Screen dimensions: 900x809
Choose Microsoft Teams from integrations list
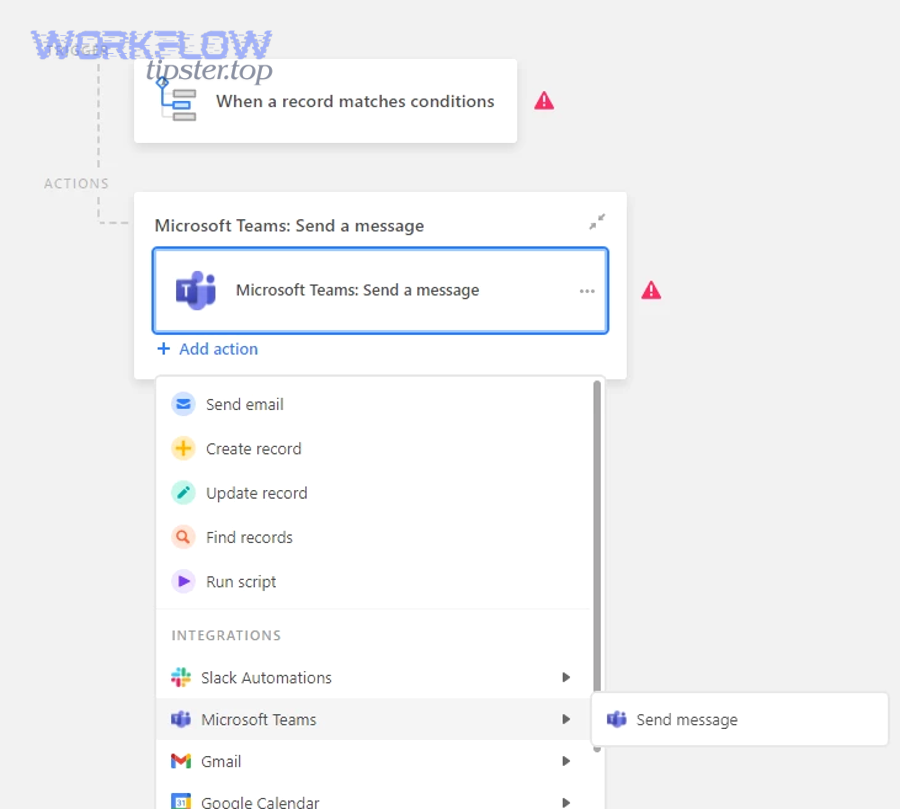click(259, 719)
